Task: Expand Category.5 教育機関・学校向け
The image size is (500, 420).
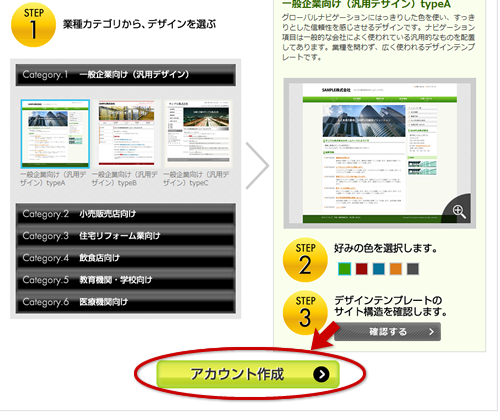Action: (126, 280)
